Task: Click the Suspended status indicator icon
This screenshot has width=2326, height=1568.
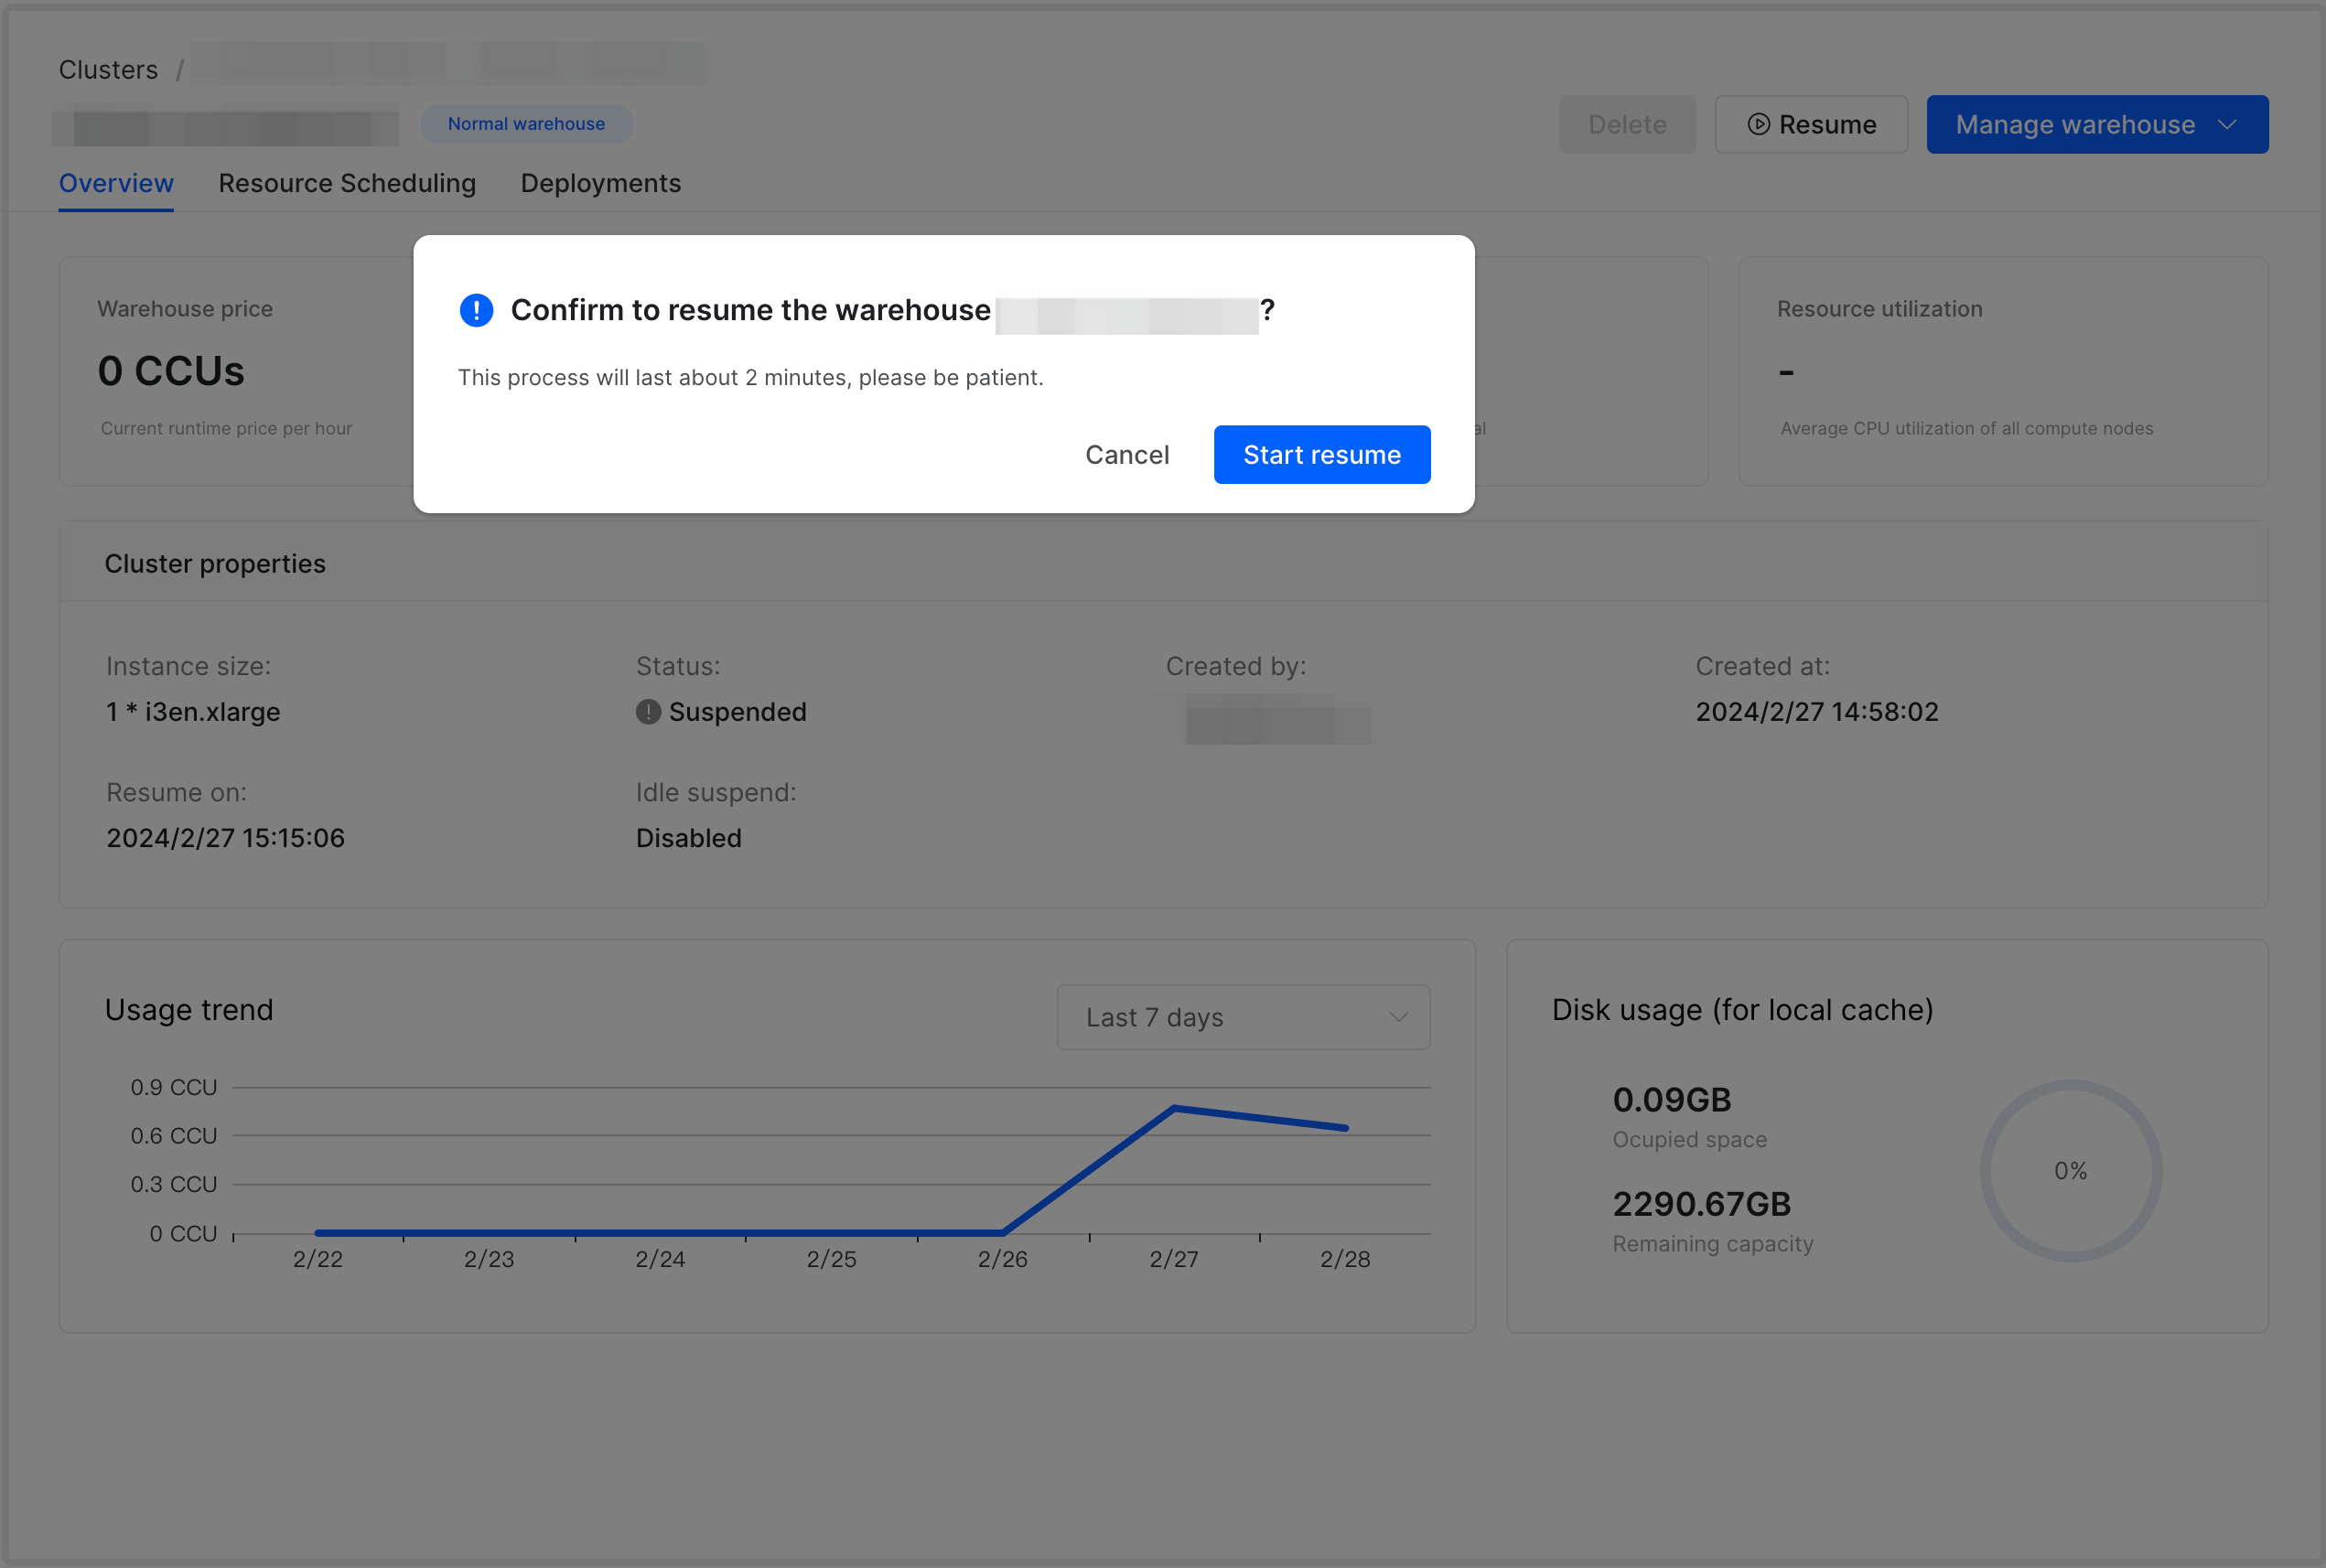Action: pyautogui.click(x=648, y=712)
